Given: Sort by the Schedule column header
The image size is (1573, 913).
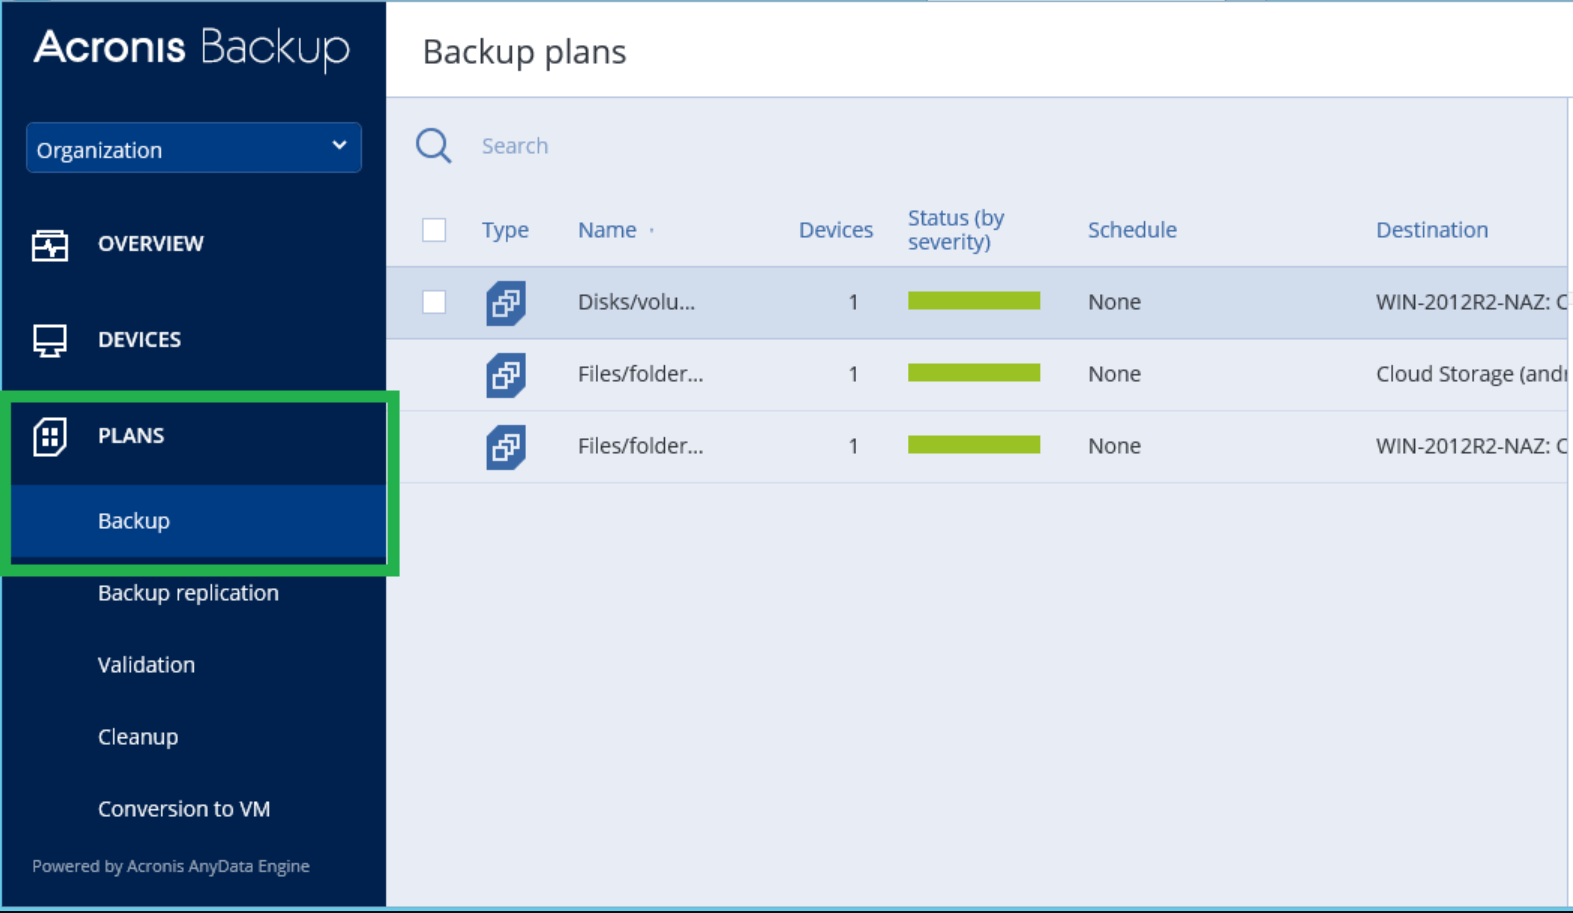Looking at the screenshot, I should (1132, 230).
